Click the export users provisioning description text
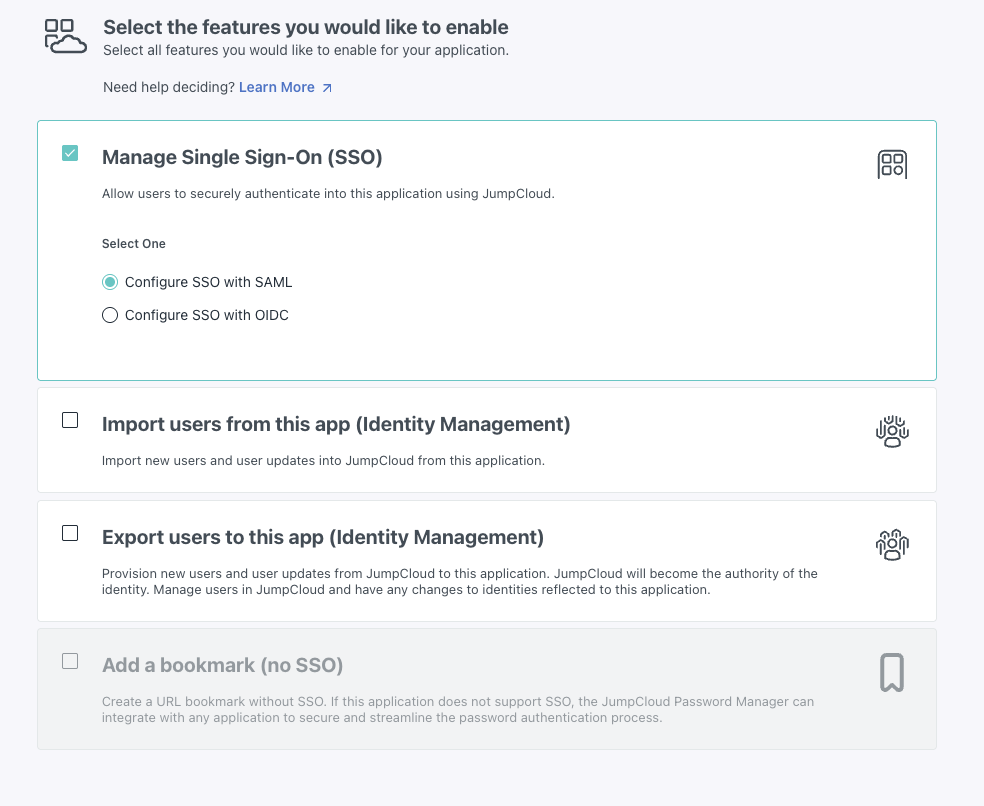 click(459, 582)
